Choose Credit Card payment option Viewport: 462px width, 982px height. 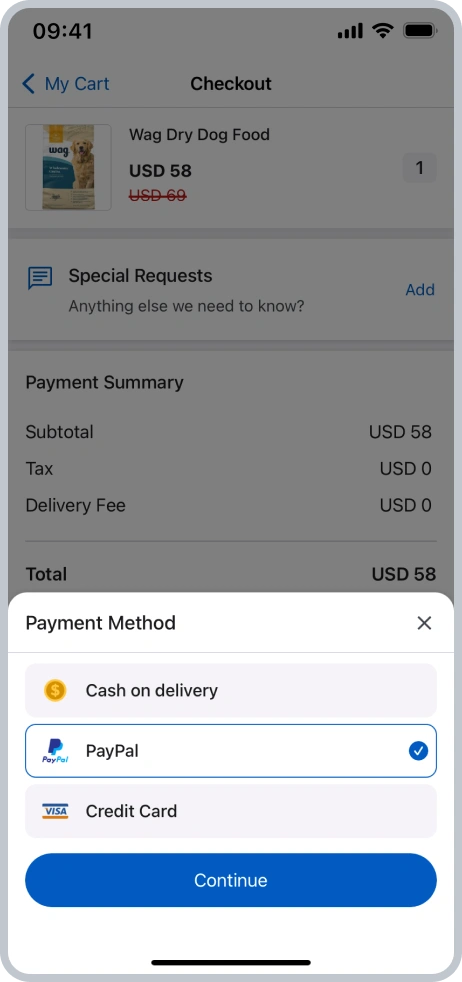pos(231,811)
